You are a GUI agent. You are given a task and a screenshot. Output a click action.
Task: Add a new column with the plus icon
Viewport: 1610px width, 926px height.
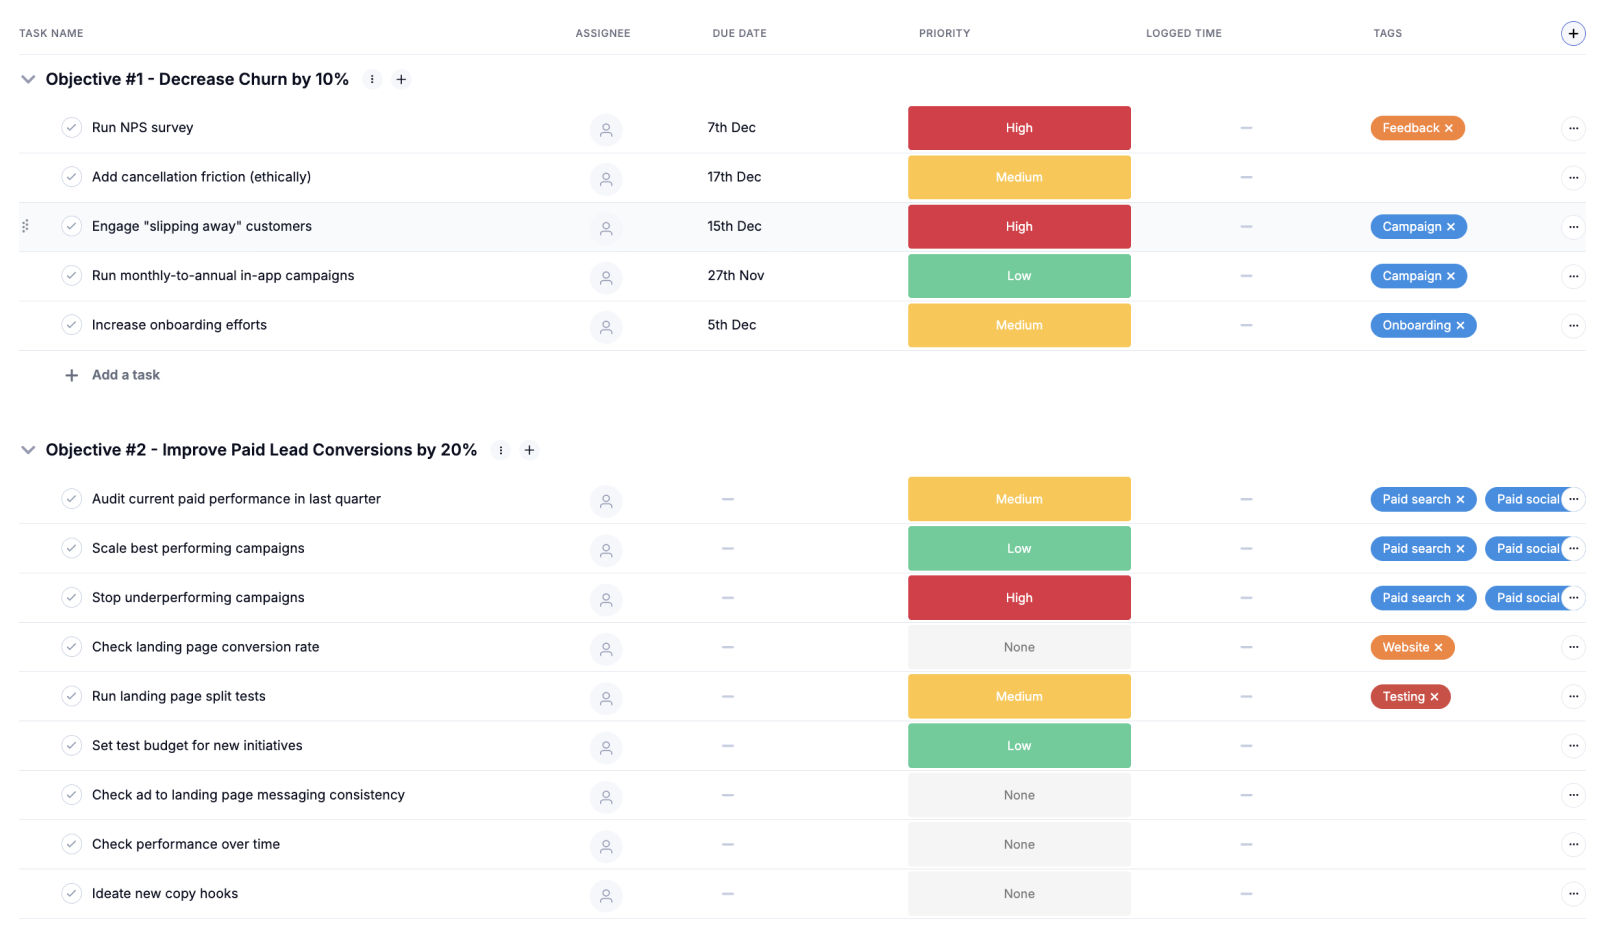click(x=1573, y=33)
